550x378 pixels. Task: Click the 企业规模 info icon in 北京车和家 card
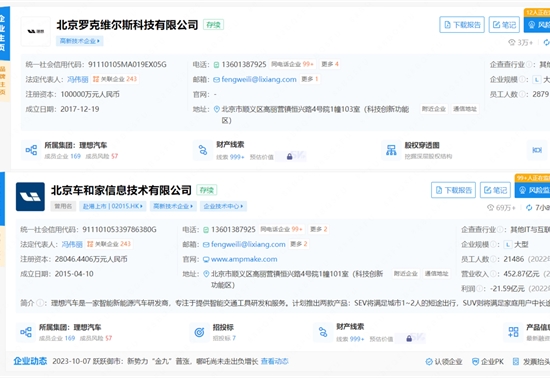tap(494, 244)
